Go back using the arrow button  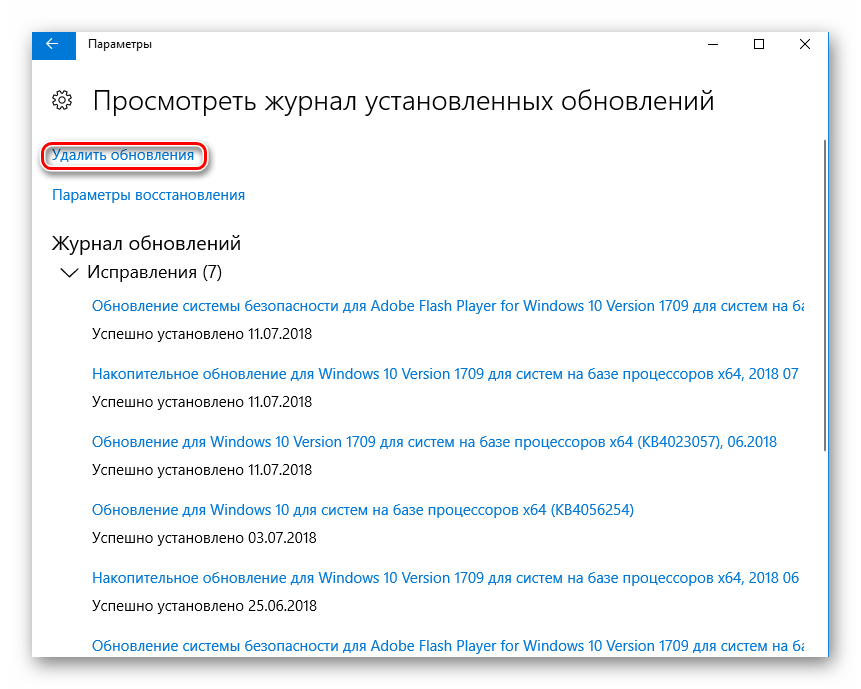click(52, 44)
